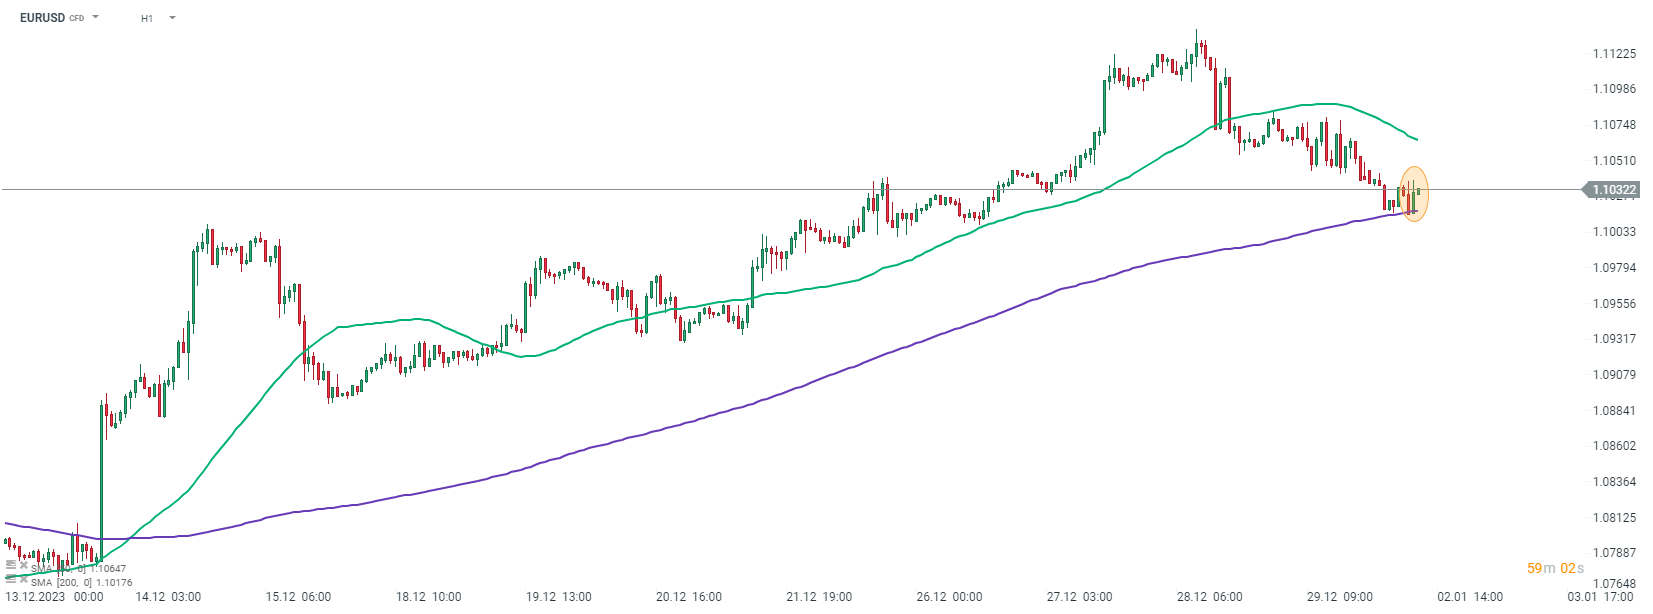Click the 13.12.2023 00:00 time axis label
The image size is (1653, 614).
(54, 597)
